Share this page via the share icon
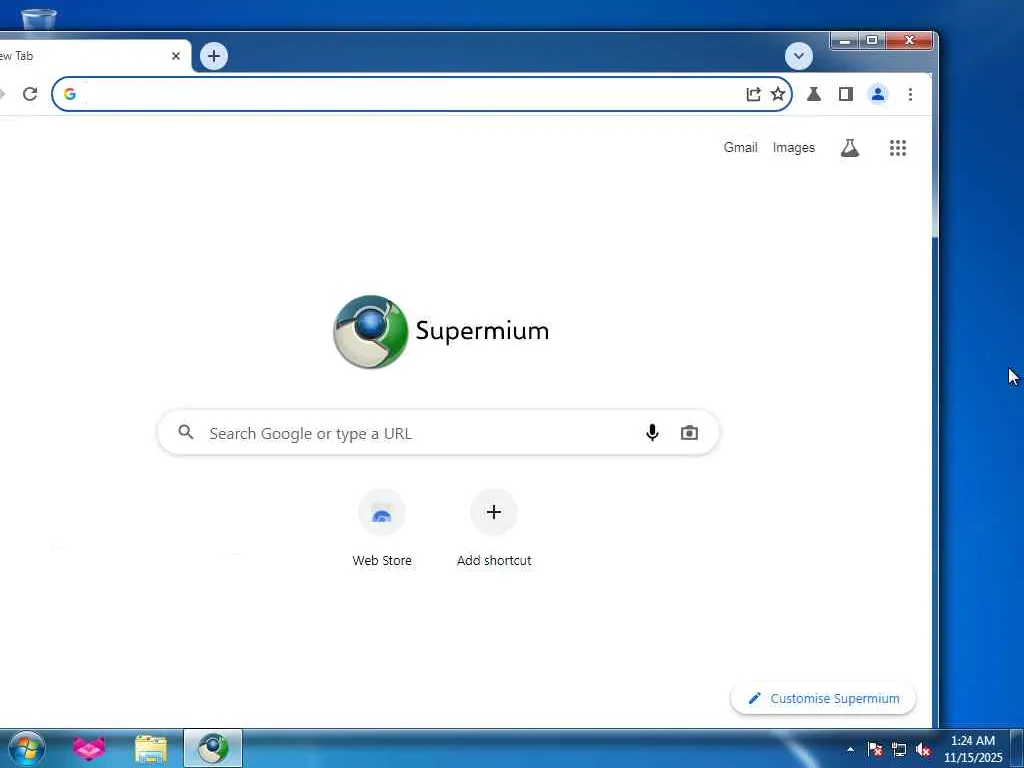Screen dimensions: 1024x768 pyautogui.click(x=753, y=94)
